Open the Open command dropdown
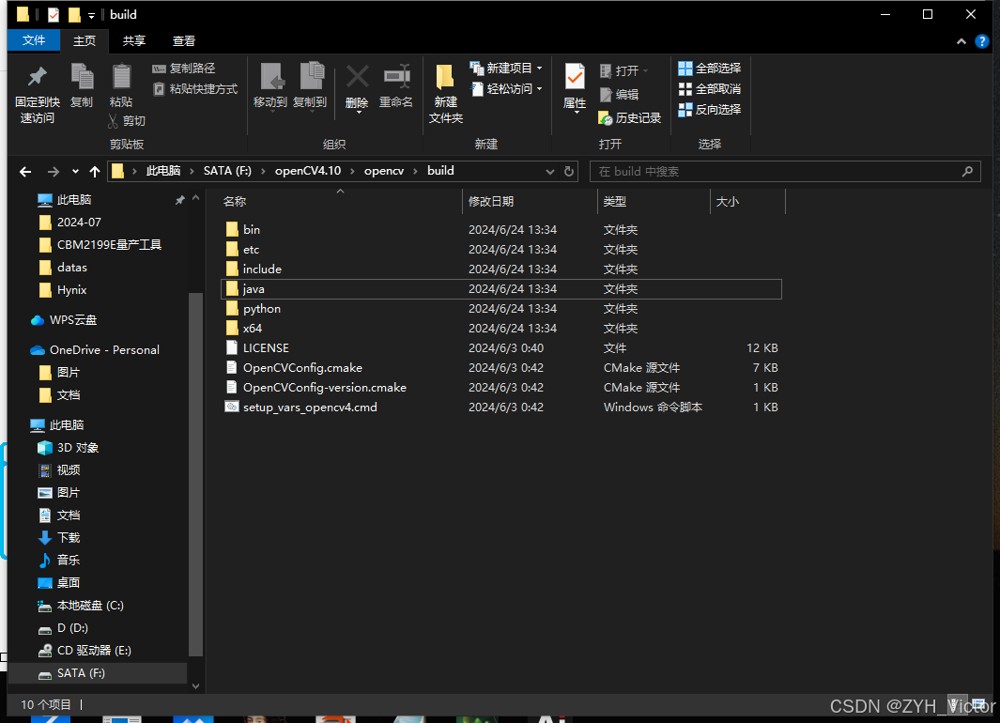Screen dimensions: 1000x723 (x=624, y=71)
